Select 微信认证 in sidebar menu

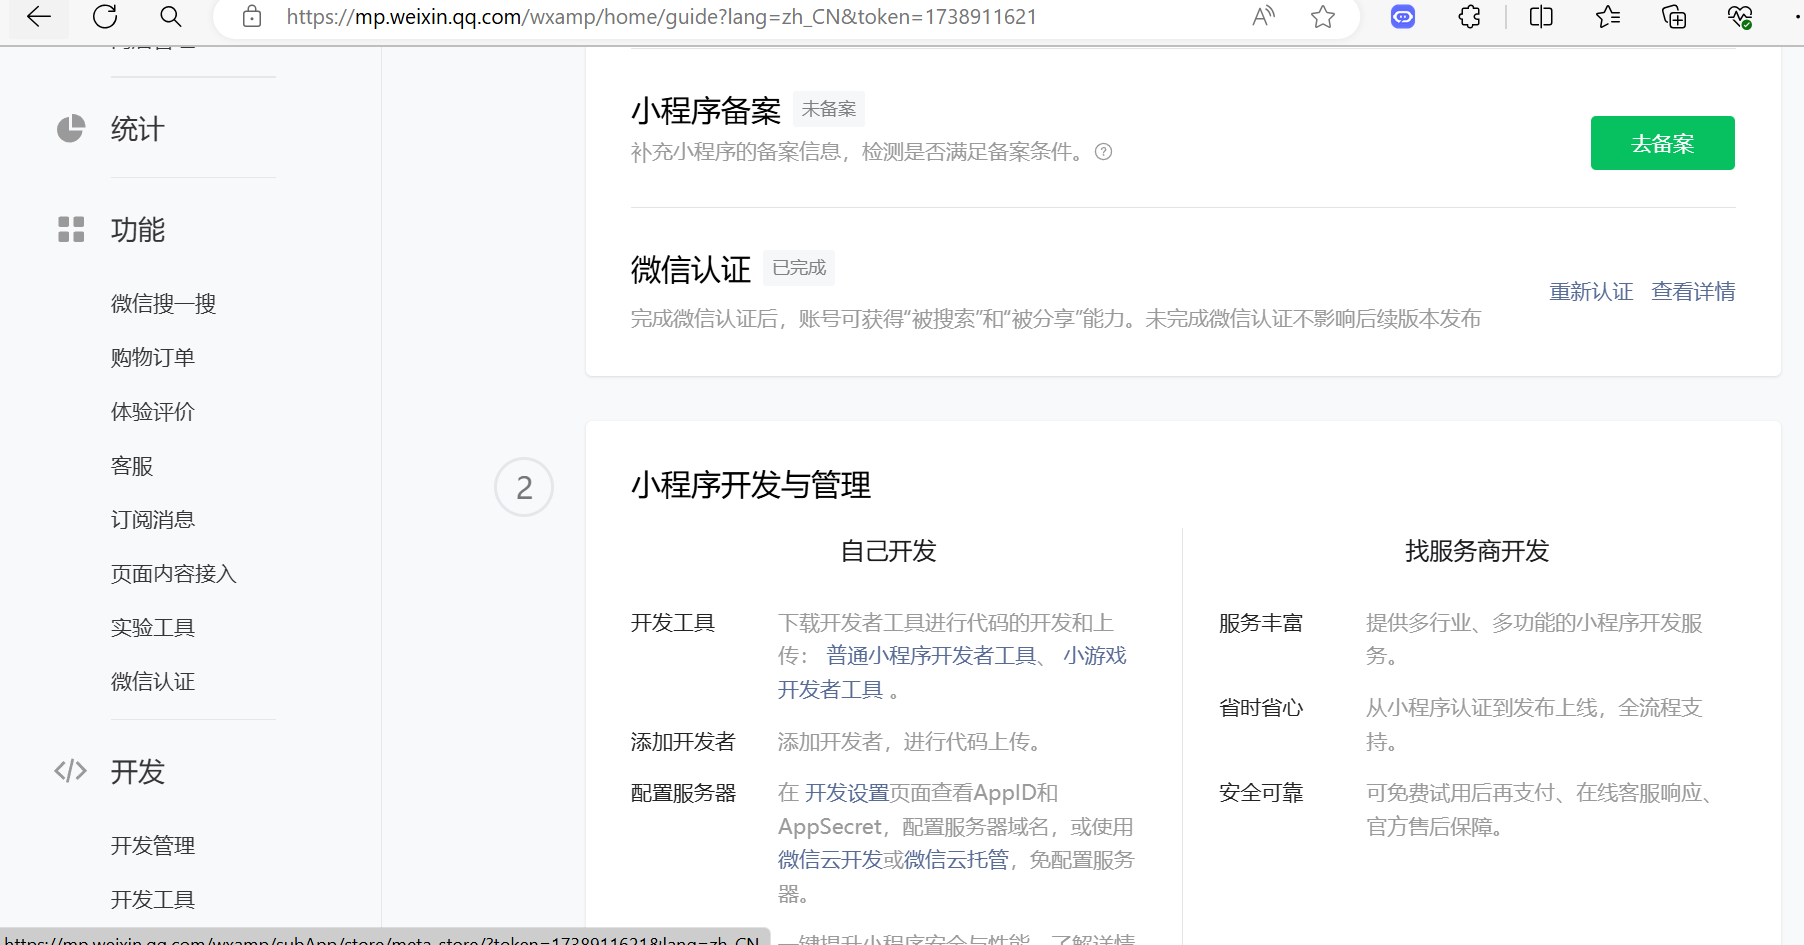pos(153,681)
